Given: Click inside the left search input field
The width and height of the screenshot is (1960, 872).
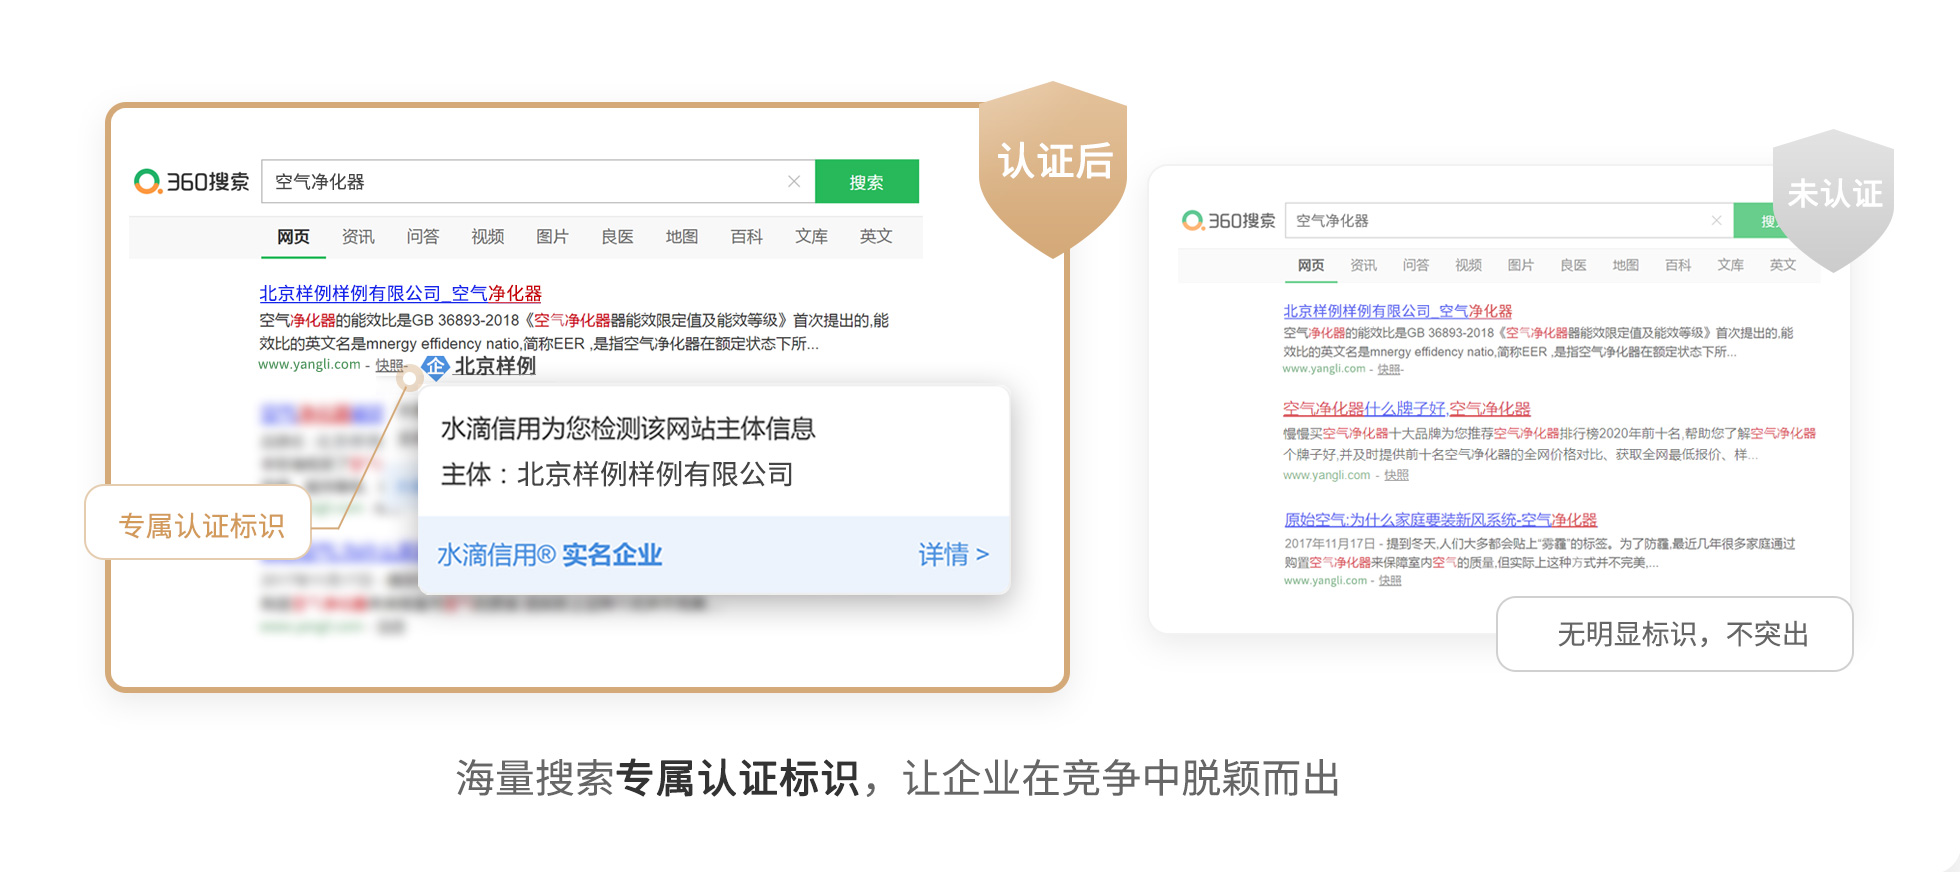Looking at the screenshot, I should (520, 182).
